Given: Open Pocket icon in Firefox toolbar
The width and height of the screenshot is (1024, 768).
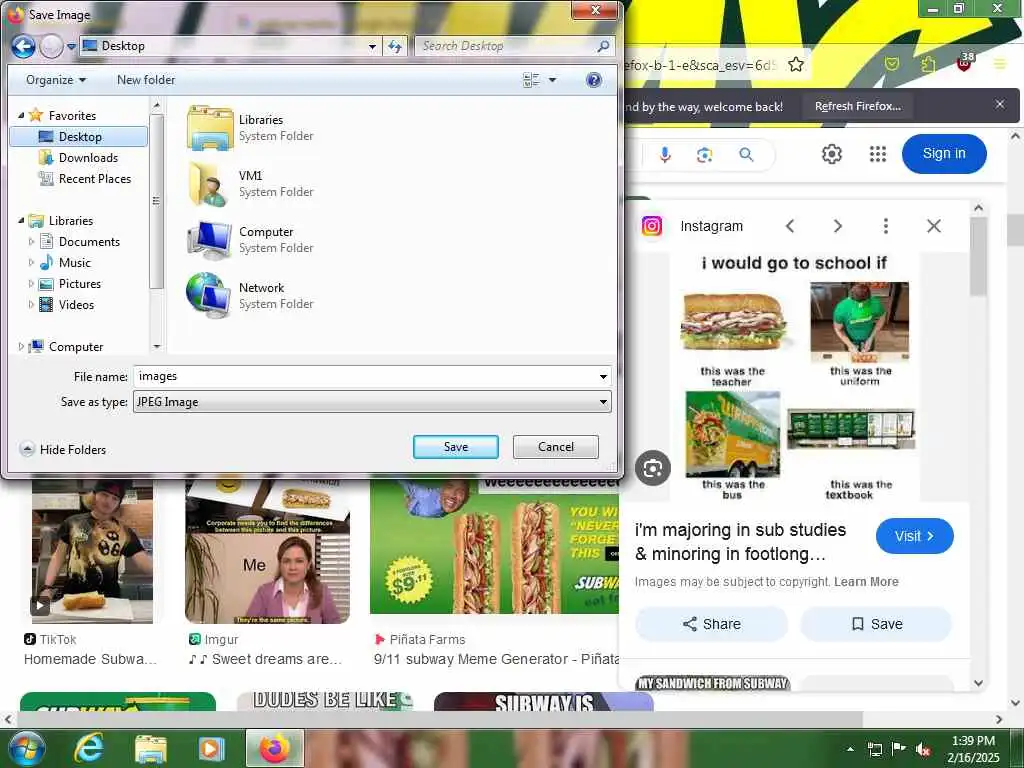Looking at the screenshot, I should 891,64.
